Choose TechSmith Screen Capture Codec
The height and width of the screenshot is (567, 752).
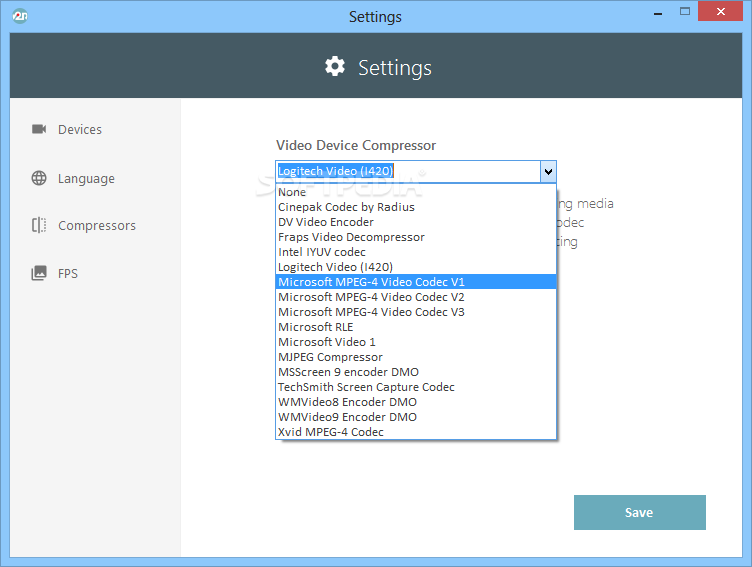(x=416, y=387)
